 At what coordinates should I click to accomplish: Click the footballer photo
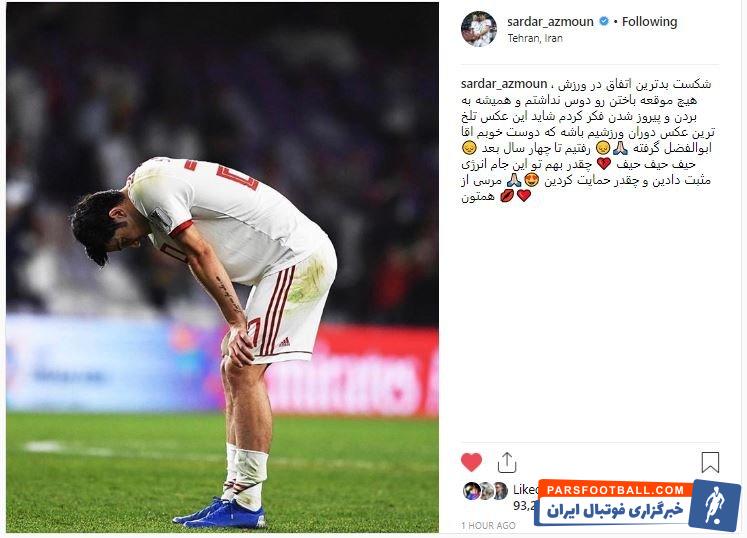222,267
